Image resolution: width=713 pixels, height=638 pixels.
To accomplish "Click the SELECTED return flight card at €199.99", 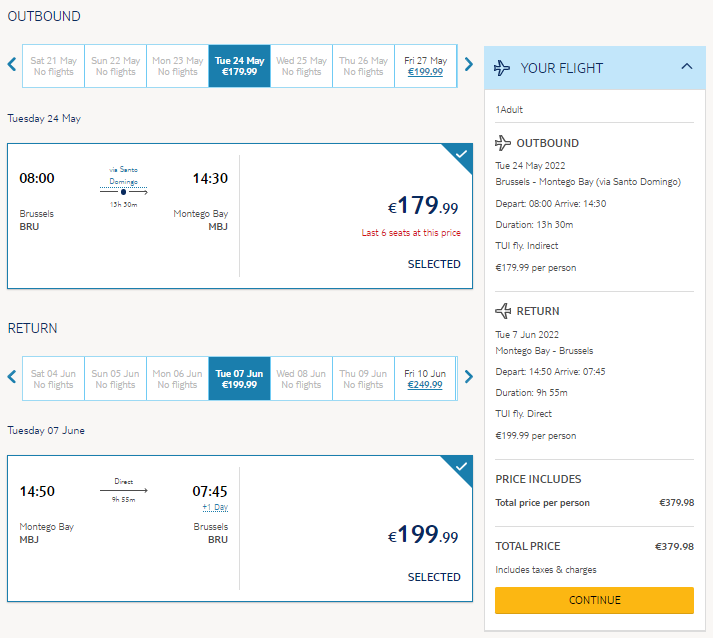I will [240, 528].
